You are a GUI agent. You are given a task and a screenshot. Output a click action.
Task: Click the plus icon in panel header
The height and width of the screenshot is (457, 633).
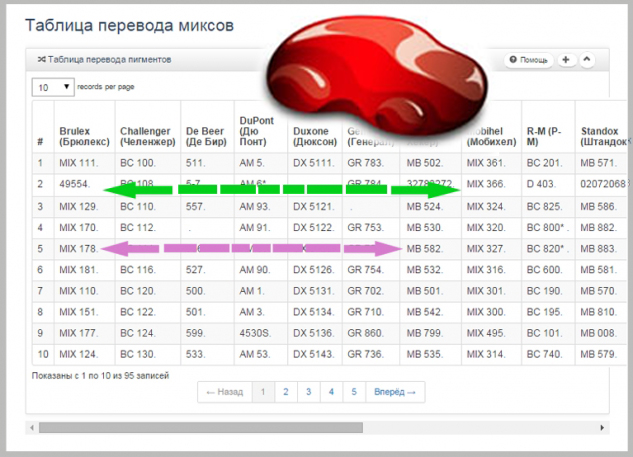[x=566, y=60]
